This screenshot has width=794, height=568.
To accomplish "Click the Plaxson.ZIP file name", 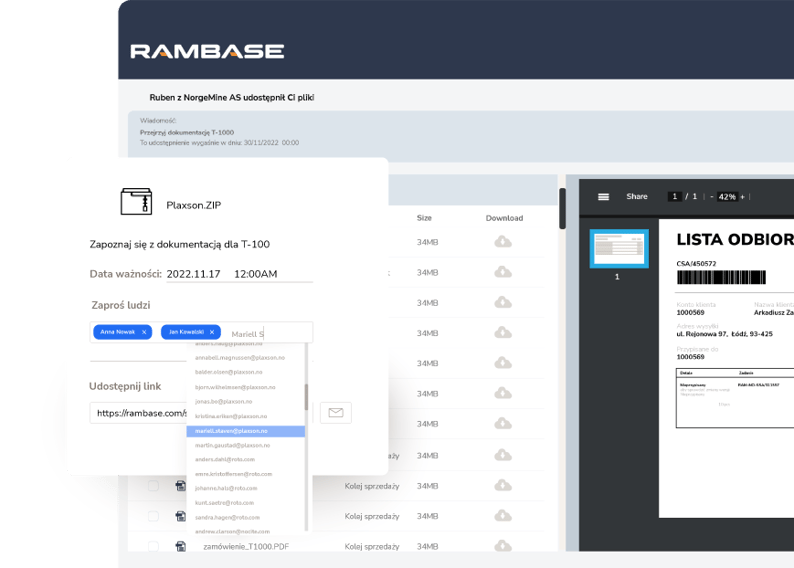I will (193, 205).
